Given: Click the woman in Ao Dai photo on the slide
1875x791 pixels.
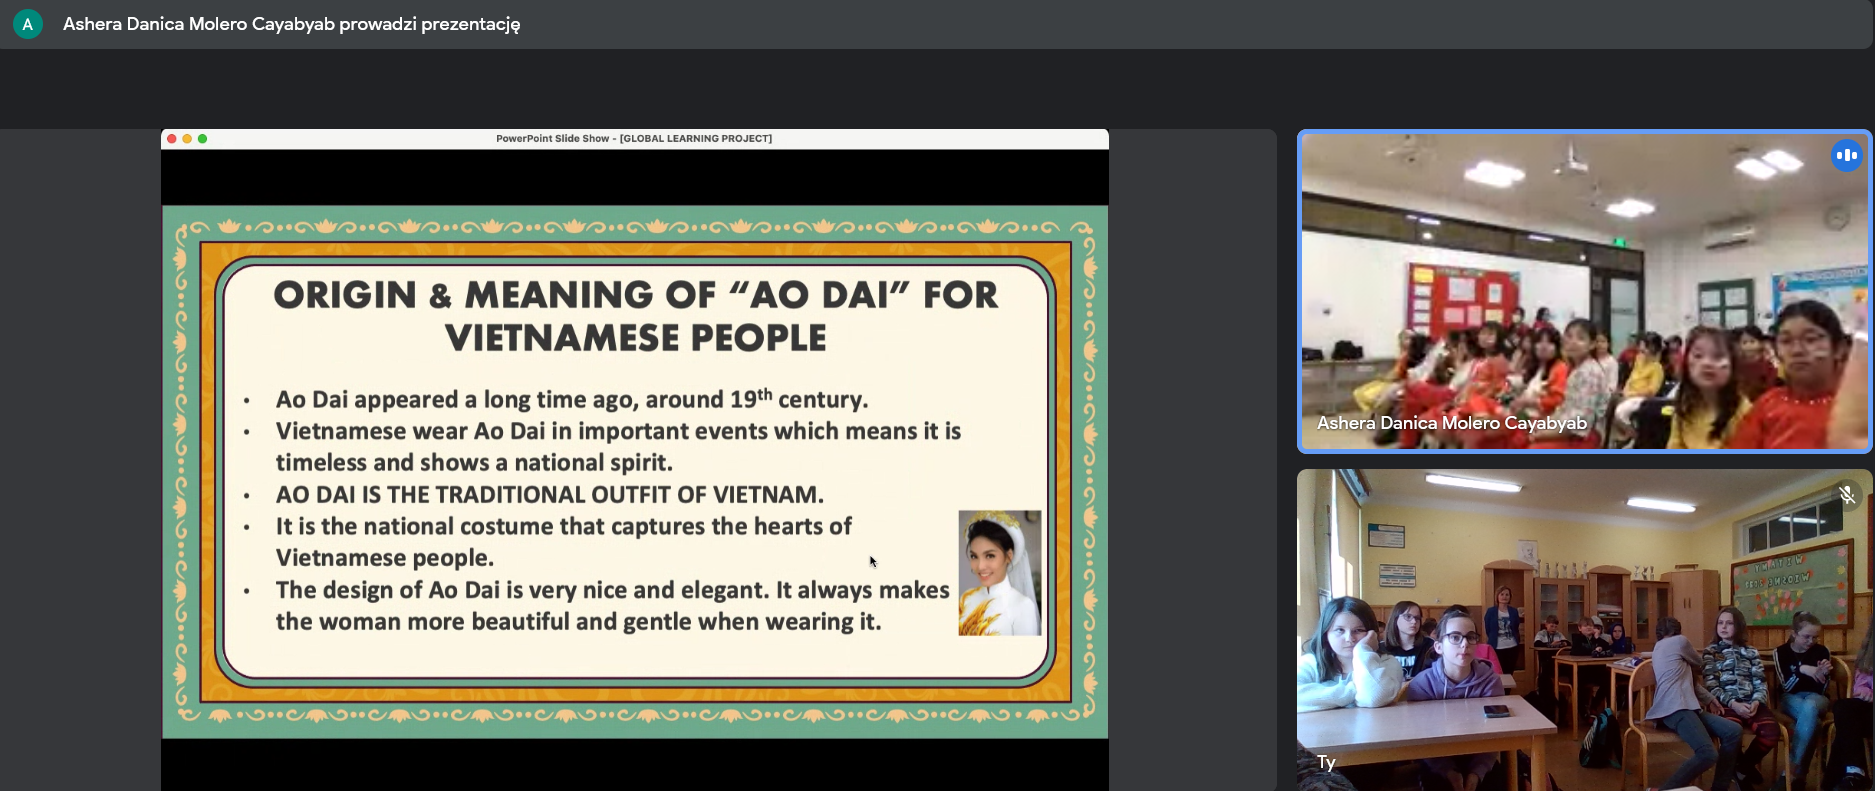Looking at the screenshot, I should (x=999, y=573).
